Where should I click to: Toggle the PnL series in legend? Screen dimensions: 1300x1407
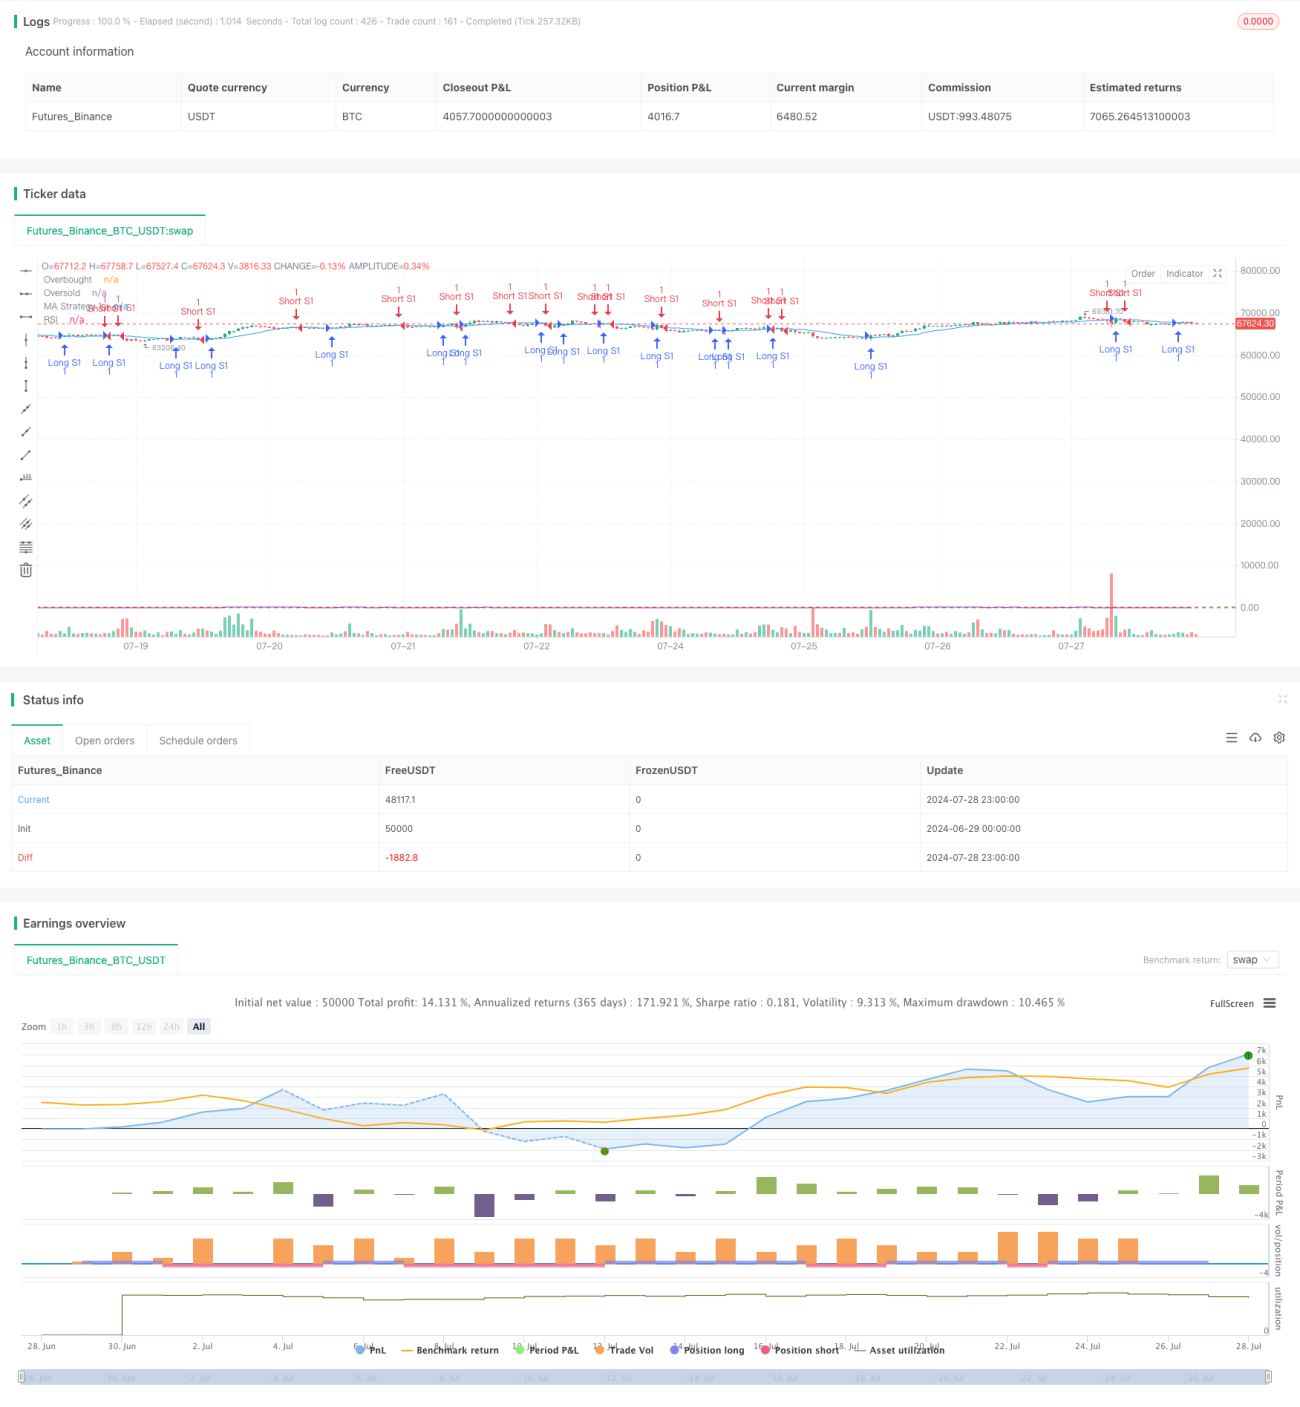click(x=370, y=1350)
